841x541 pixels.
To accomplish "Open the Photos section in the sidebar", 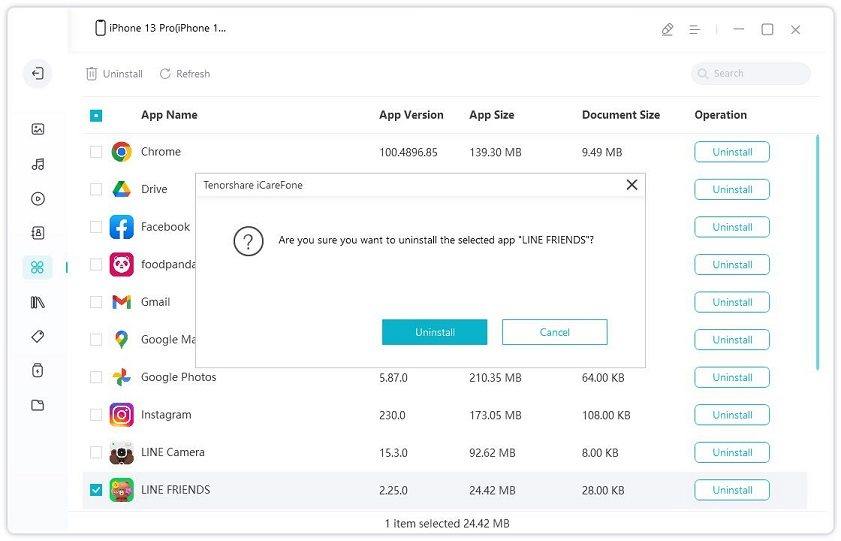I will tap(37, 129).
